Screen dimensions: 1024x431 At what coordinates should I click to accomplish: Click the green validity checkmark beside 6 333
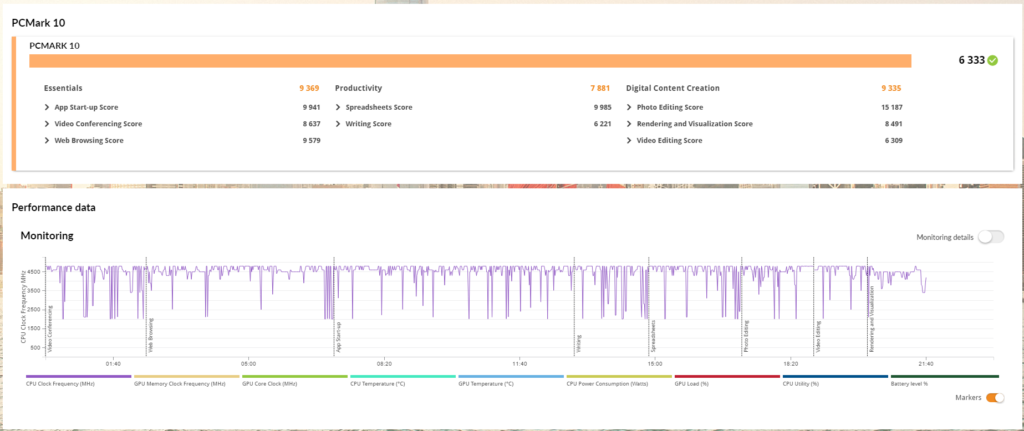tap(993, 61)
